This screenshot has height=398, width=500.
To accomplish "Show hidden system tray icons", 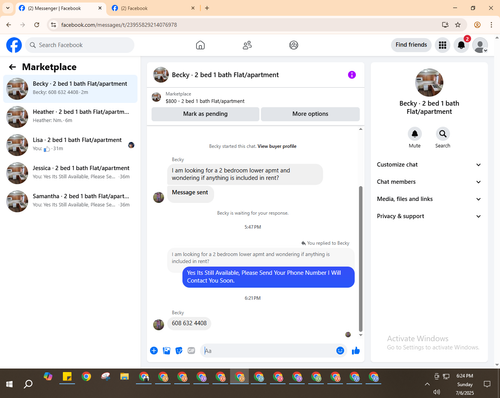I will (x=427, y=384).
